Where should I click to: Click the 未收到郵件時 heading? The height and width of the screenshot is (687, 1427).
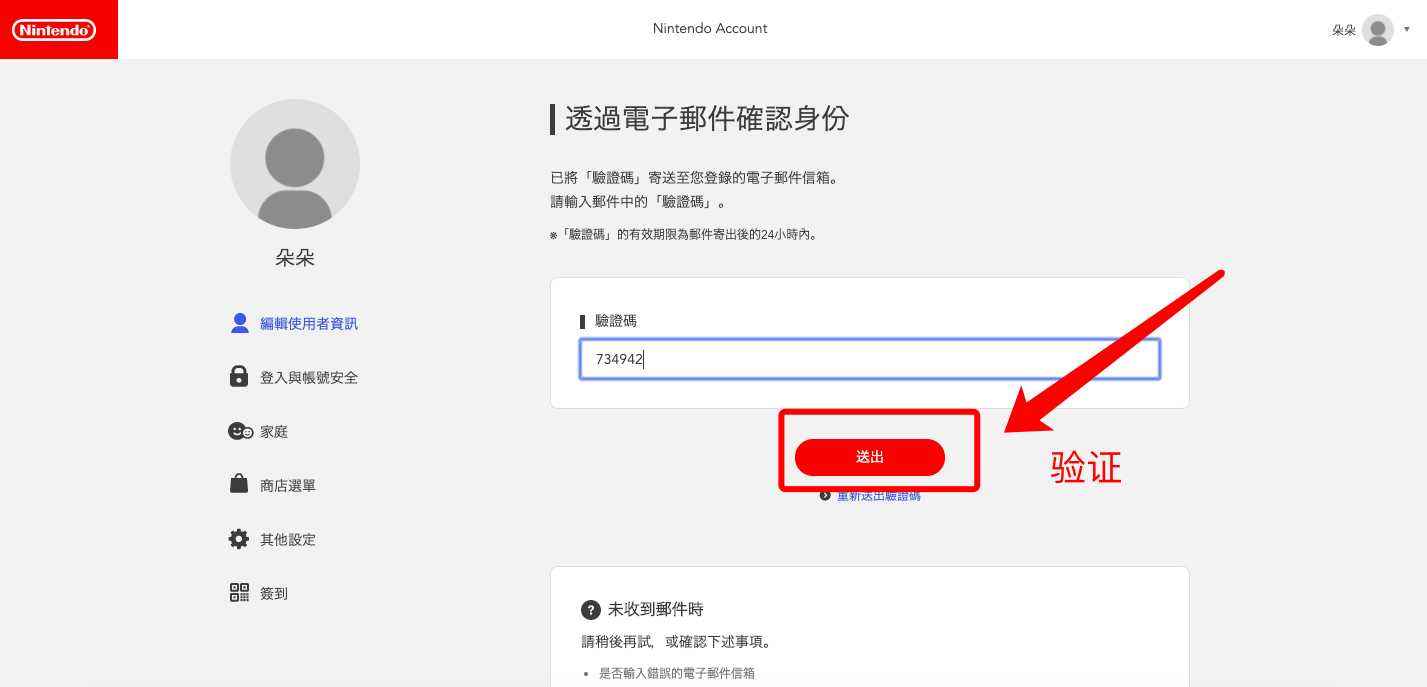tap(656, 609)
